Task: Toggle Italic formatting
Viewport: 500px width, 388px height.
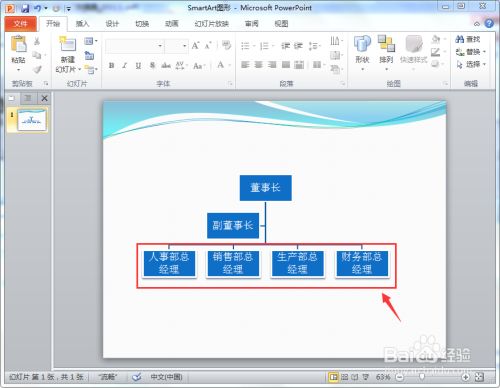Action: click(125, 65)
